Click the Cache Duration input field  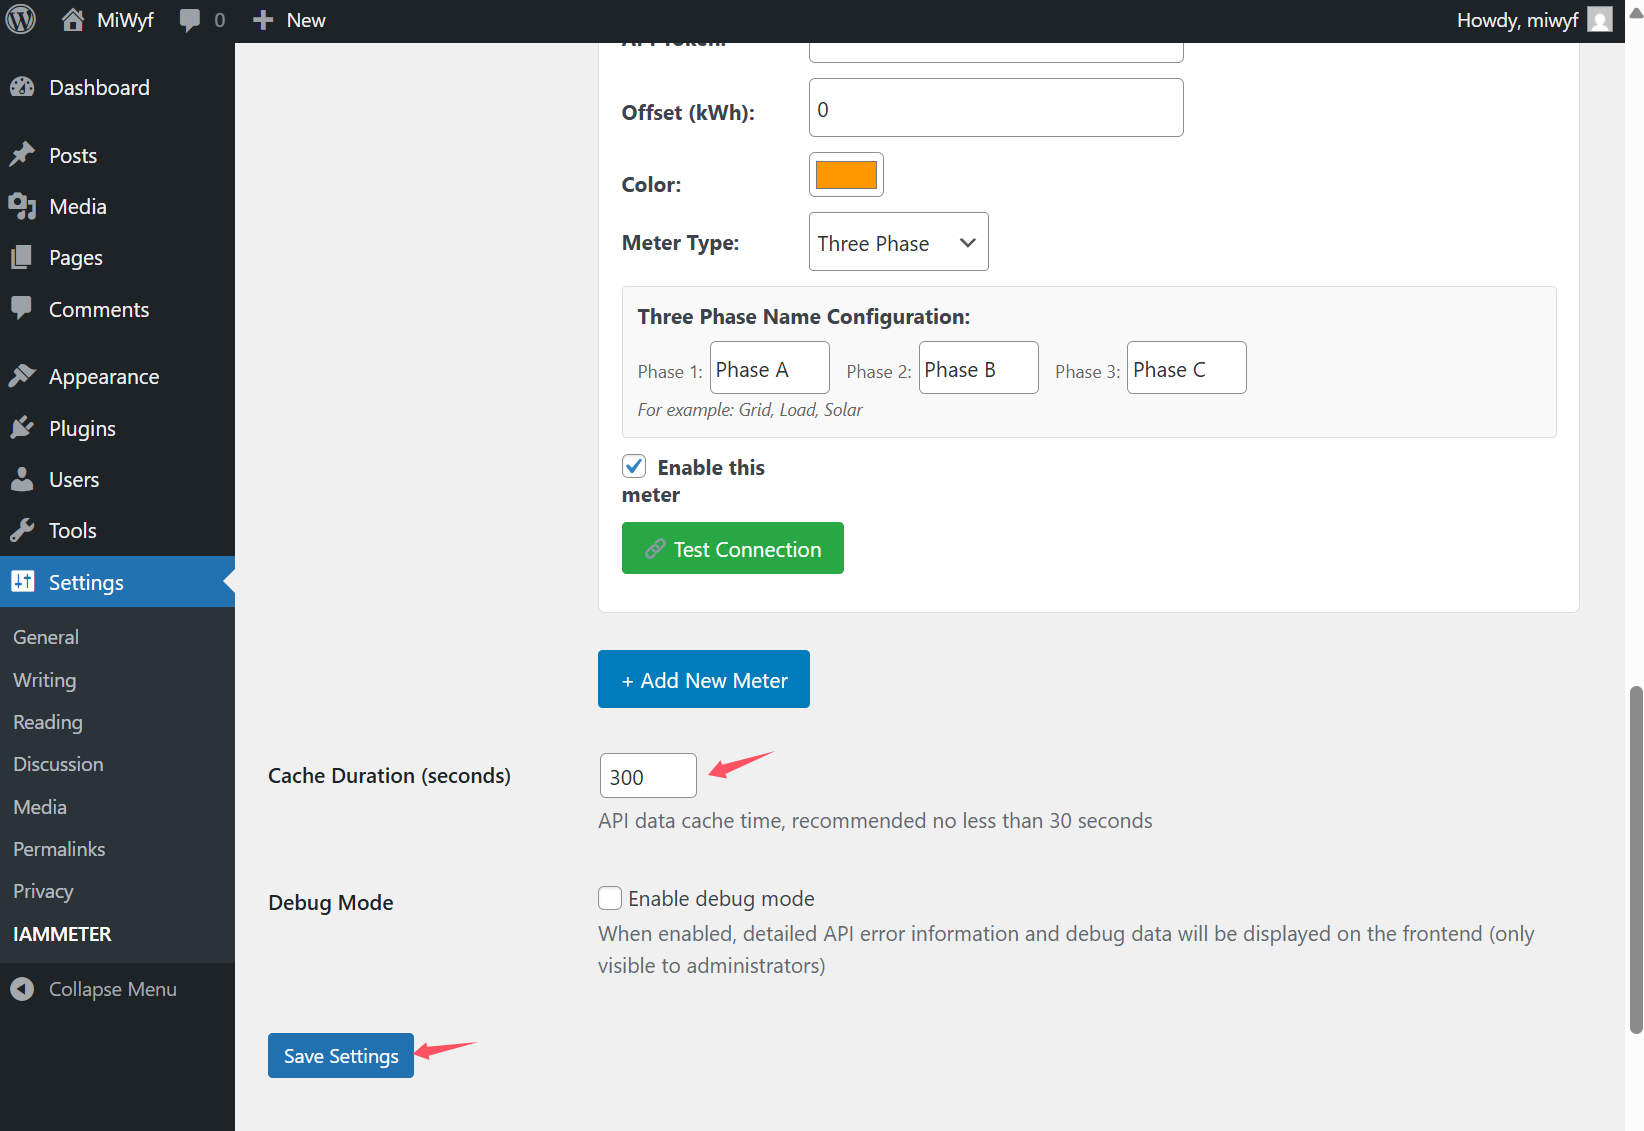pyautogui.click(x=648, y=776)
